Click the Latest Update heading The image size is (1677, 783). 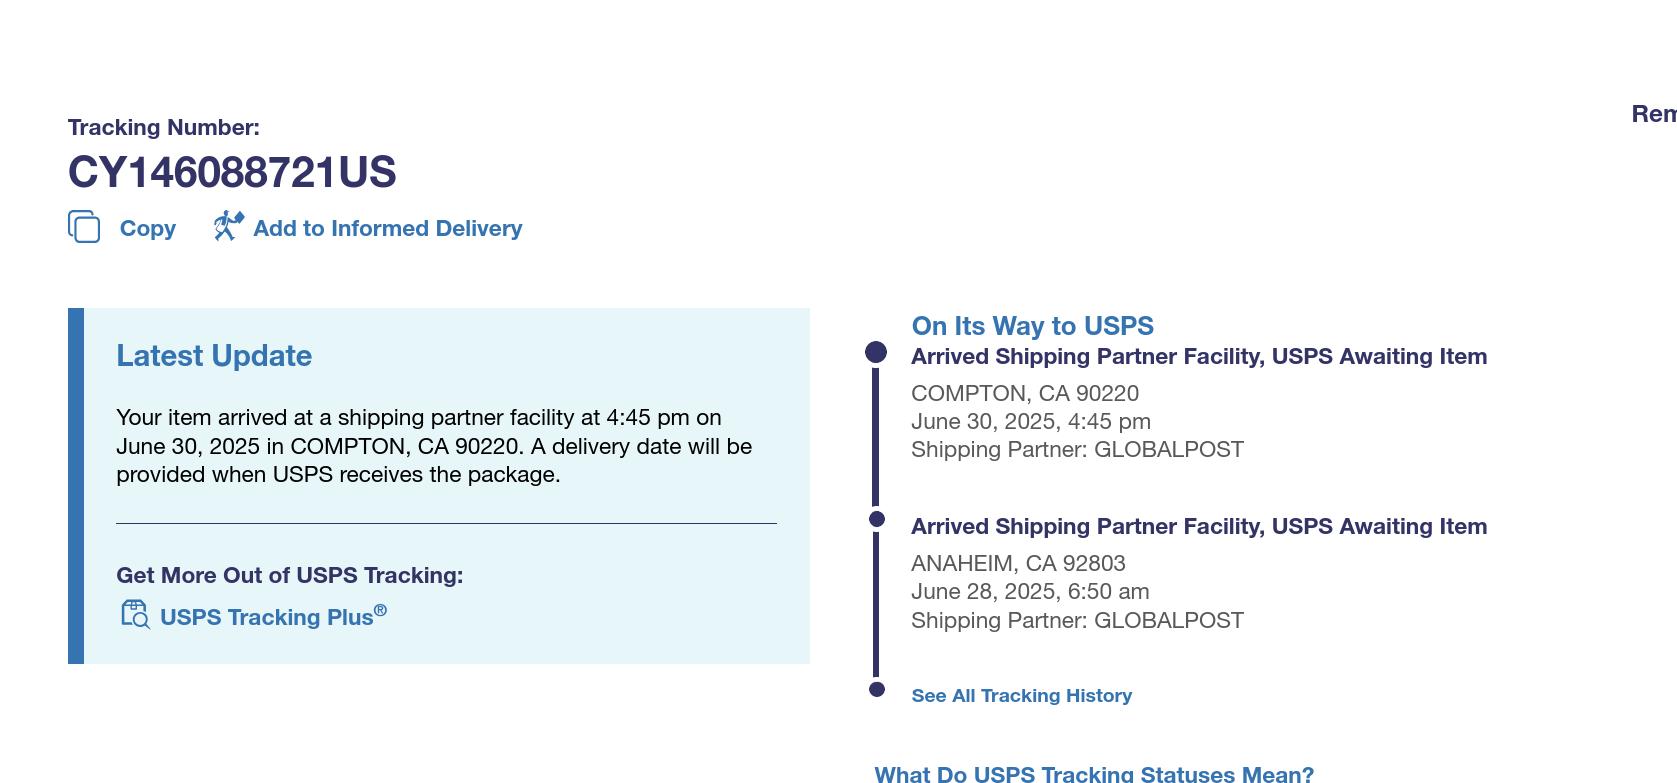(x=214, y=356)
